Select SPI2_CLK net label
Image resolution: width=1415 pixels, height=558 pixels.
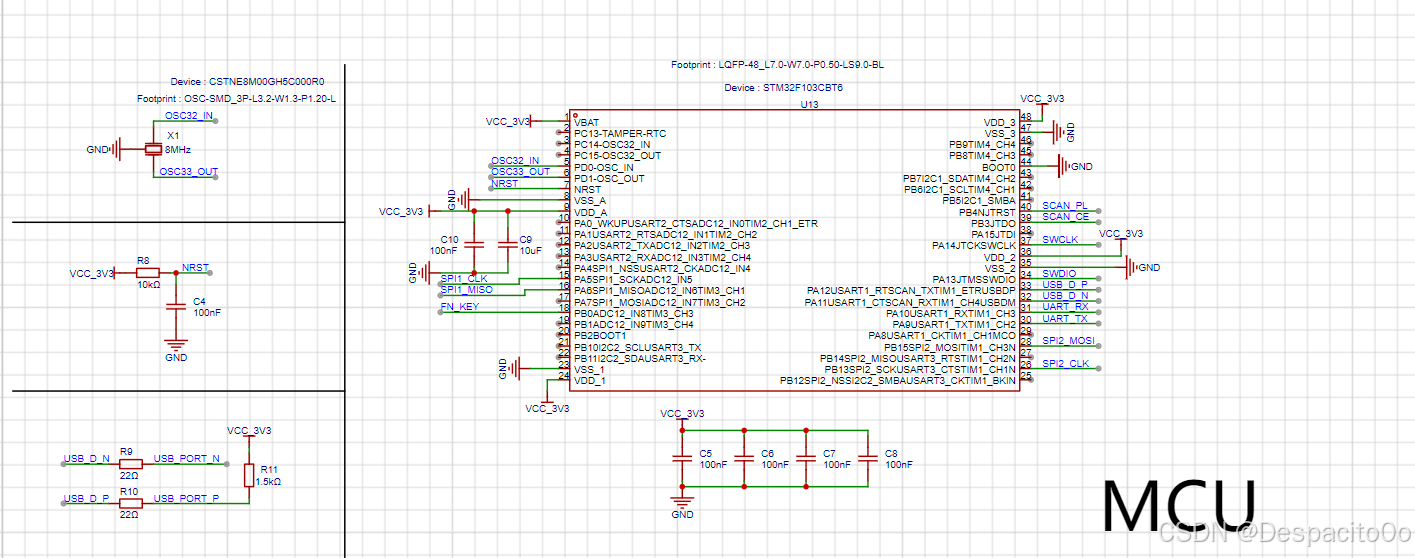pos(1066,364)
